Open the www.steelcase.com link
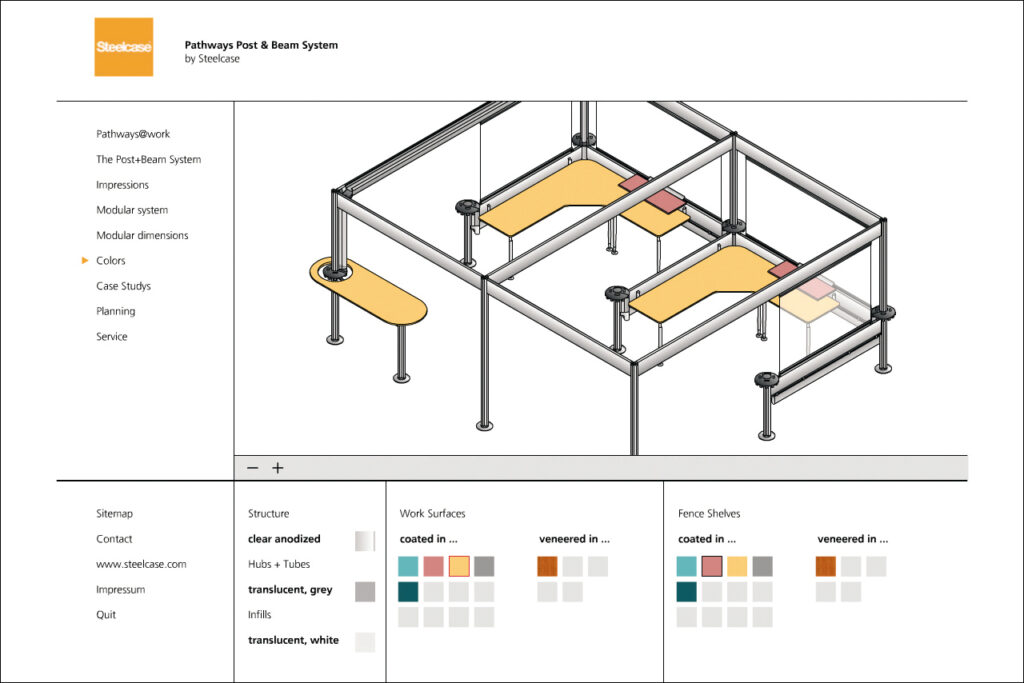1024x683 pixels. pyautogui.click(x=141, y=565)
